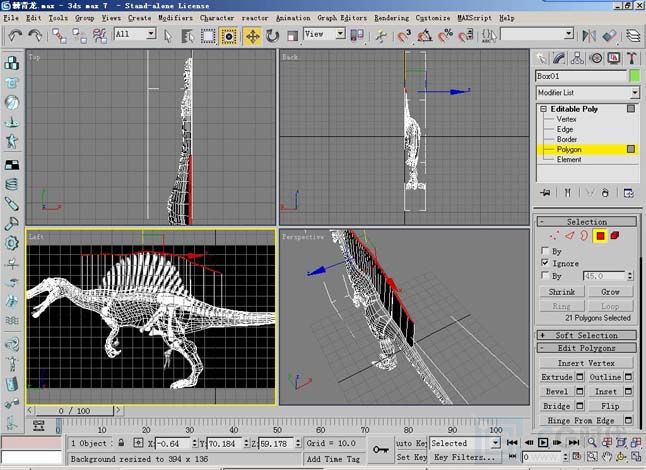Toggle the Angle Snap button
The image size is (646, 470).
tap(424, 36)
